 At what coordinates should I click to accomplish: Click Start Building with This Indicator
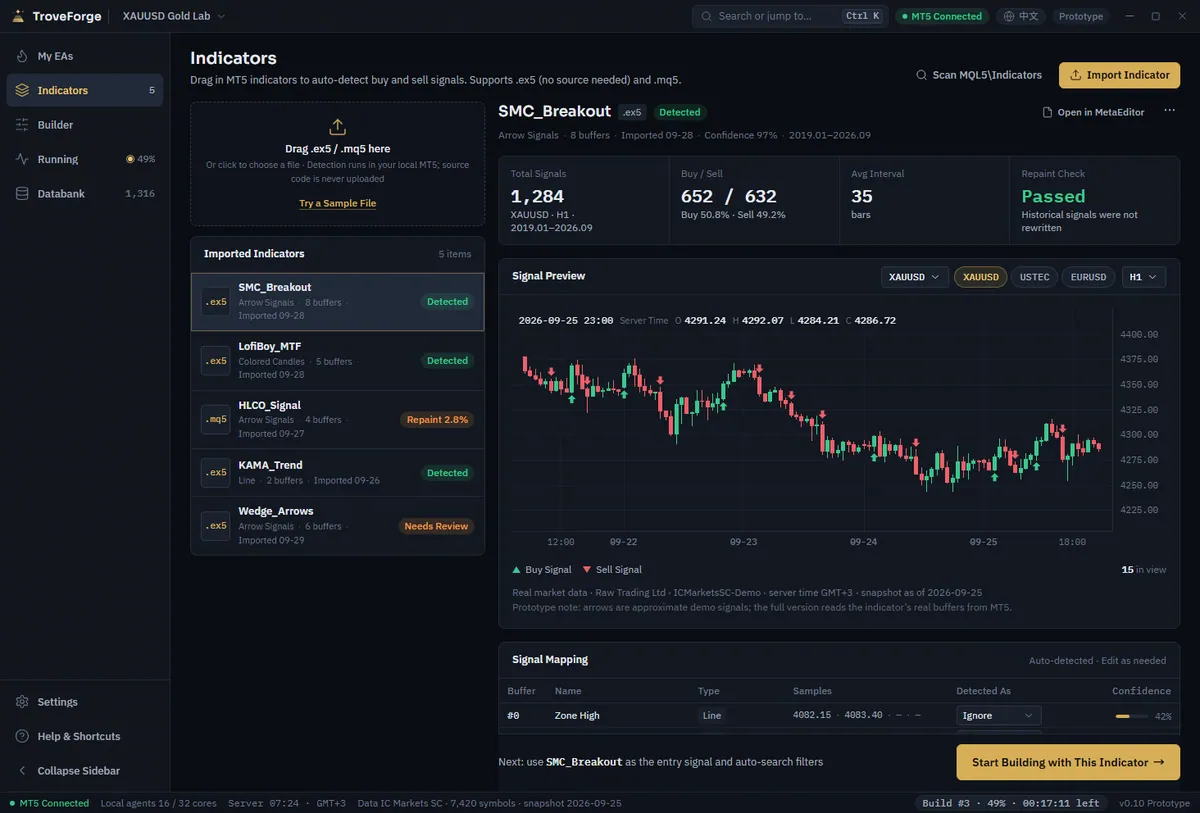pyautogui.click(x=1068, y=762)
